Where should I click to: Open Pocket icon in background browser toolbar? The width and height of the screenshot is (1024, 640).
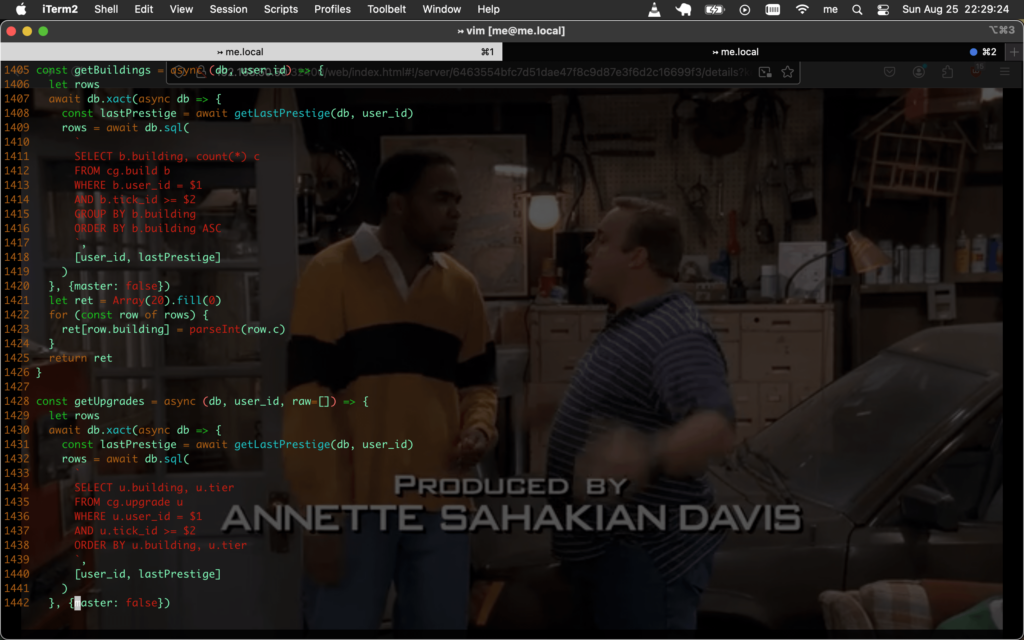[x=889, y=72]
